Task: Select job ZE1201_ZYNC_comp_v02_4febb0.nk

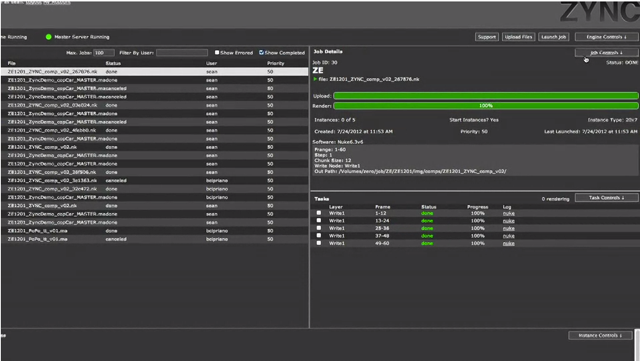Action: pyautogui.click(x=154, y=130)
